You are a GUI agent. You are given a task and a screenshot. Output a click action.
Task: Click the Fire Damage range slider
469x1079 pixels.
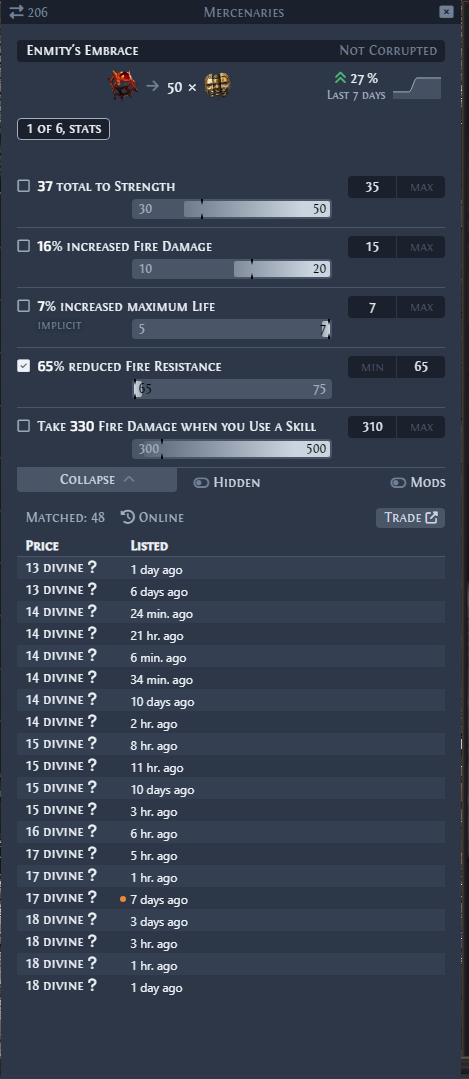[232, 269]
